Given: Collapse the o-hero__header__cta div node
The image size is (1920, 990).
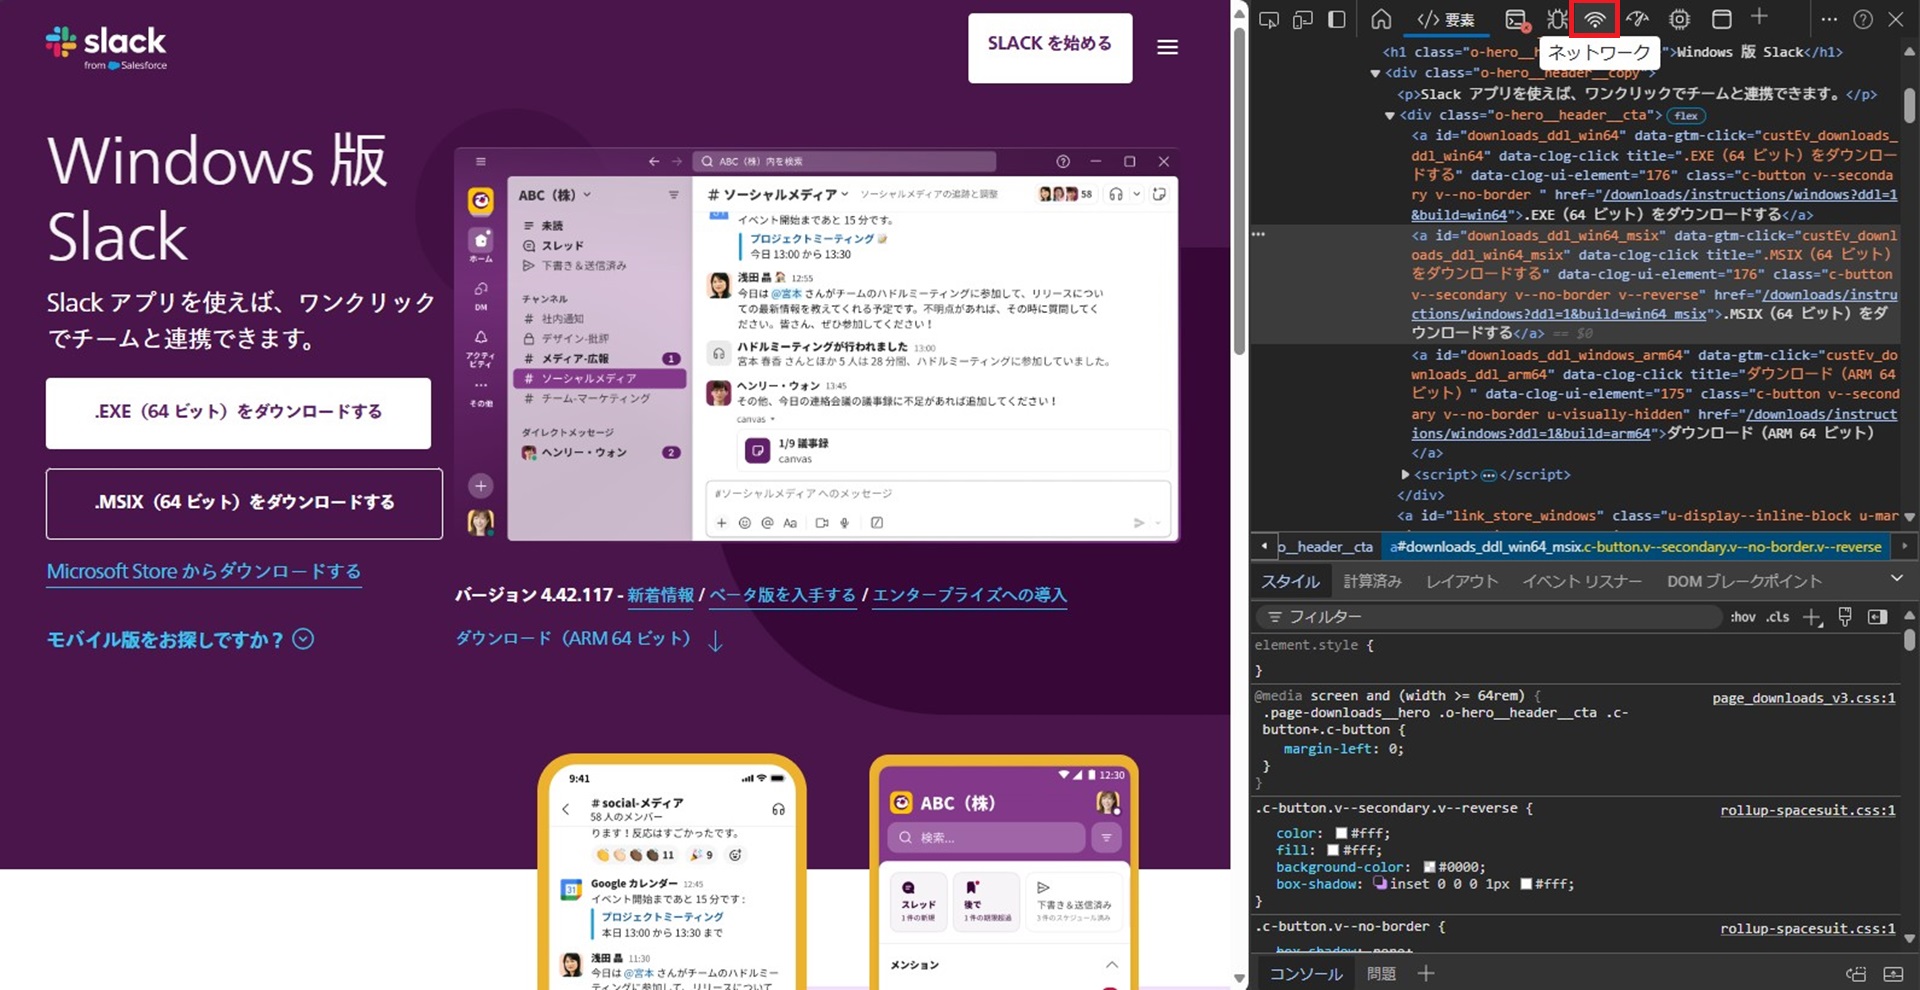Looking at the screenshot, I should [1389, 115].
